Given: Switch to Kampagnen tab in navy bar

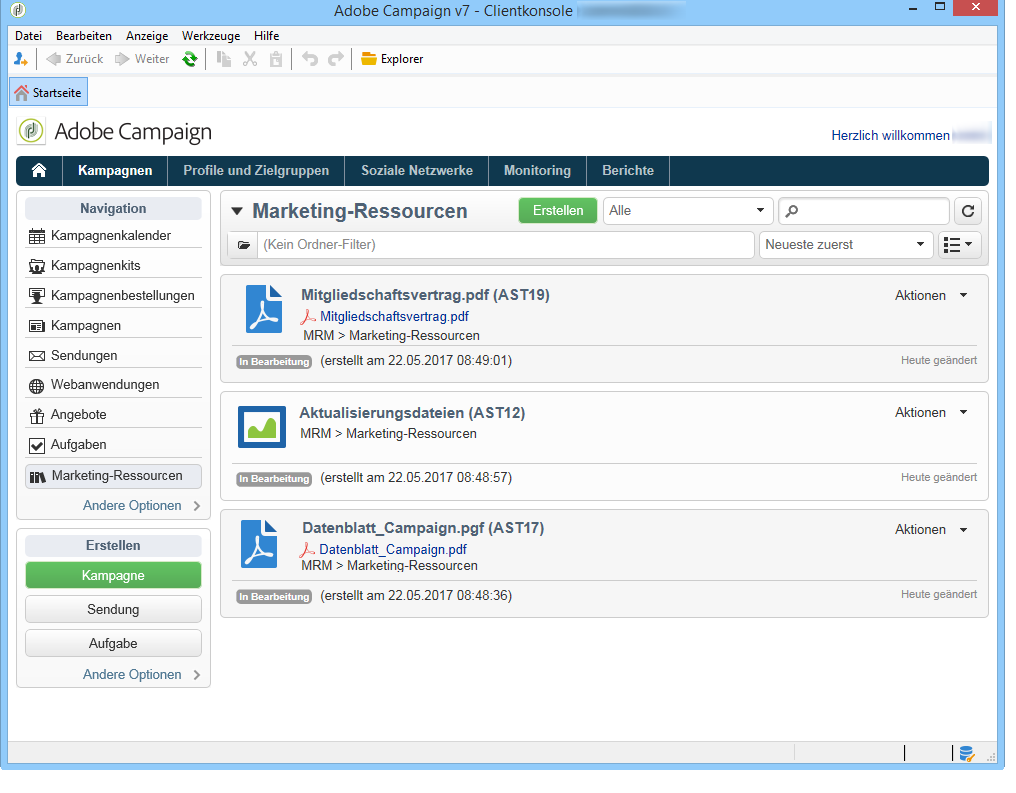Looking at the screenshot, I should pos(115,170).
